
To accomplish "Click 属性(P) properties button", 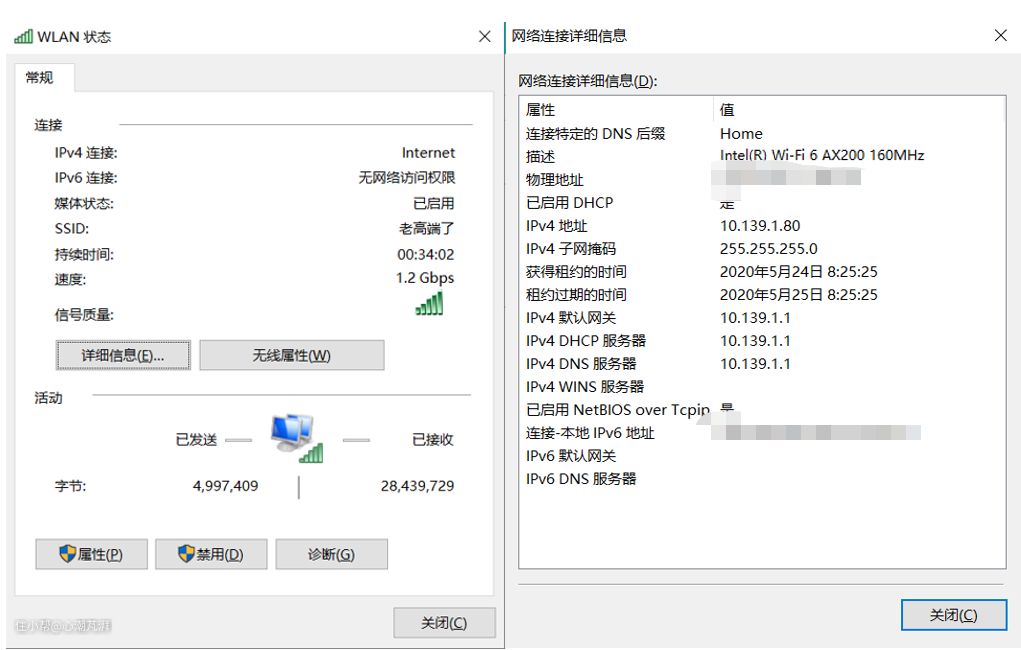I will [91, 554].
